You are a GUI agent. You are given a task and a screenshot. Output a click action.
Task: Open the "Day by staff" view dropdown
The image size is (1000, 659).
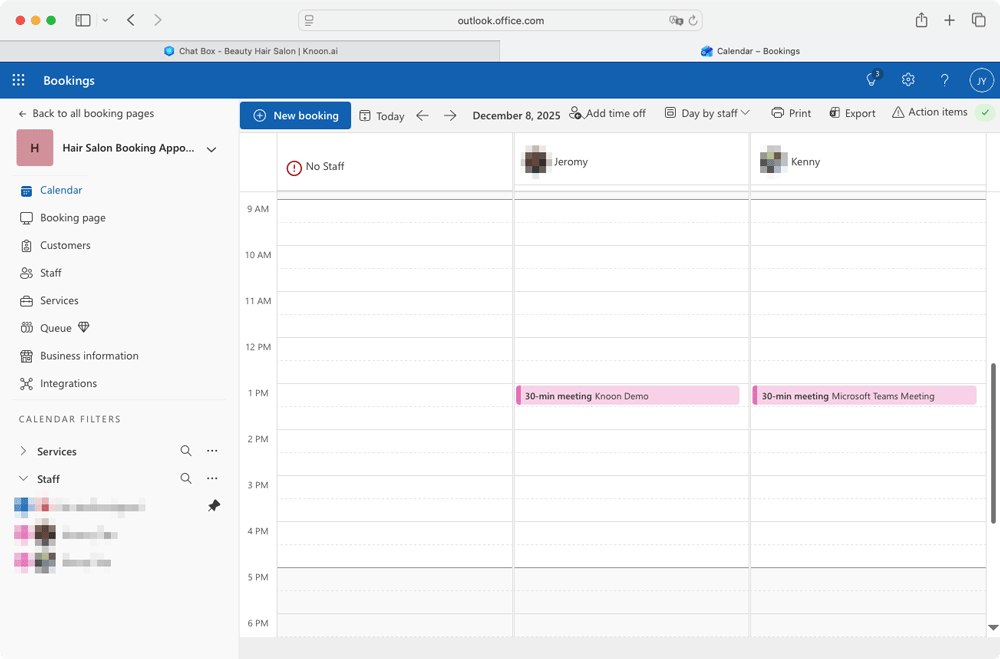coord(707,113)
